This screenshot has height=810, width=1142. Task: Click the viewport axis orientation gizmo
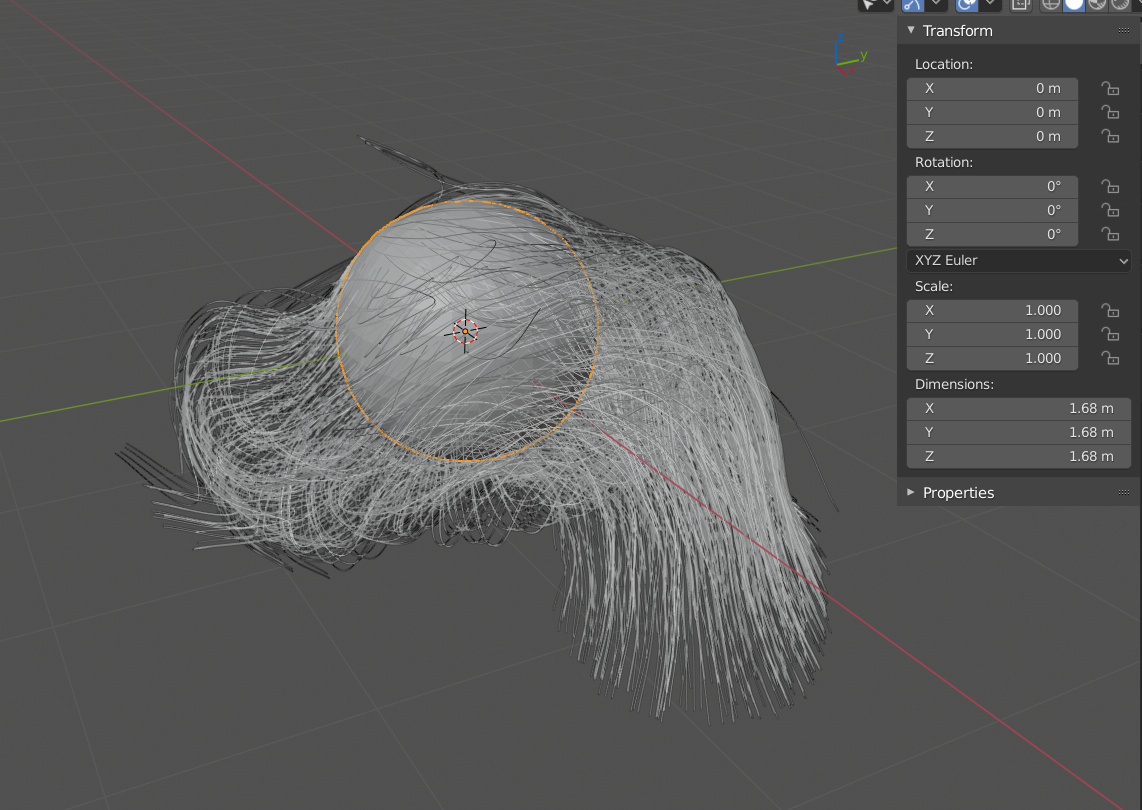coord(848,55)
